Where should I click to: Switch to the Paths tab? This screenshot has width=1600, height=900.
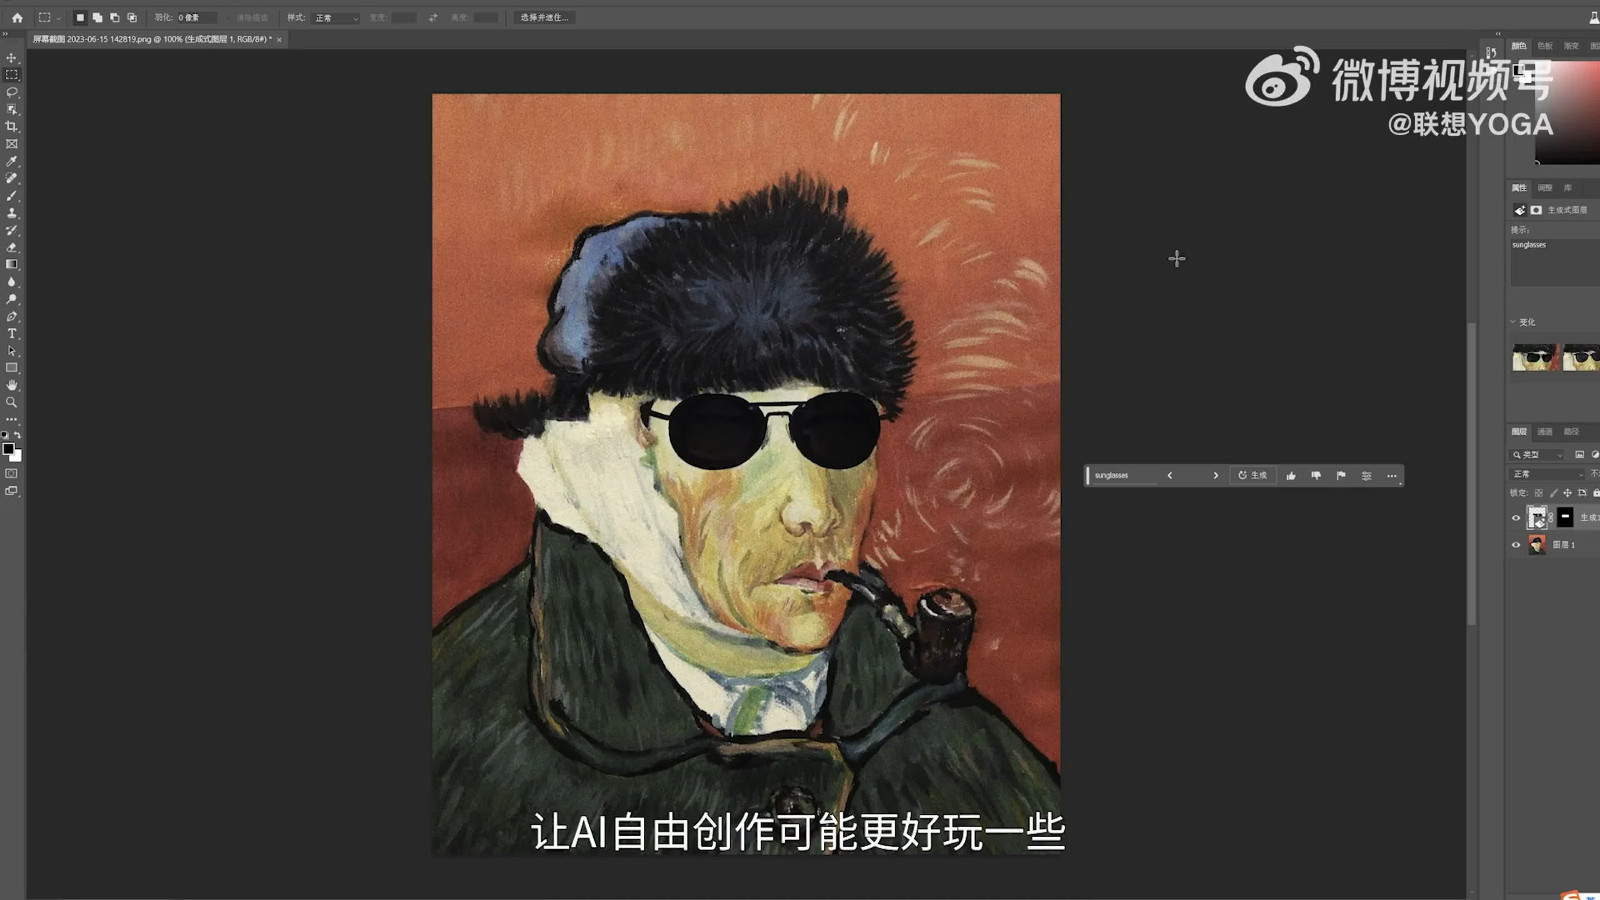[1571, 432]
